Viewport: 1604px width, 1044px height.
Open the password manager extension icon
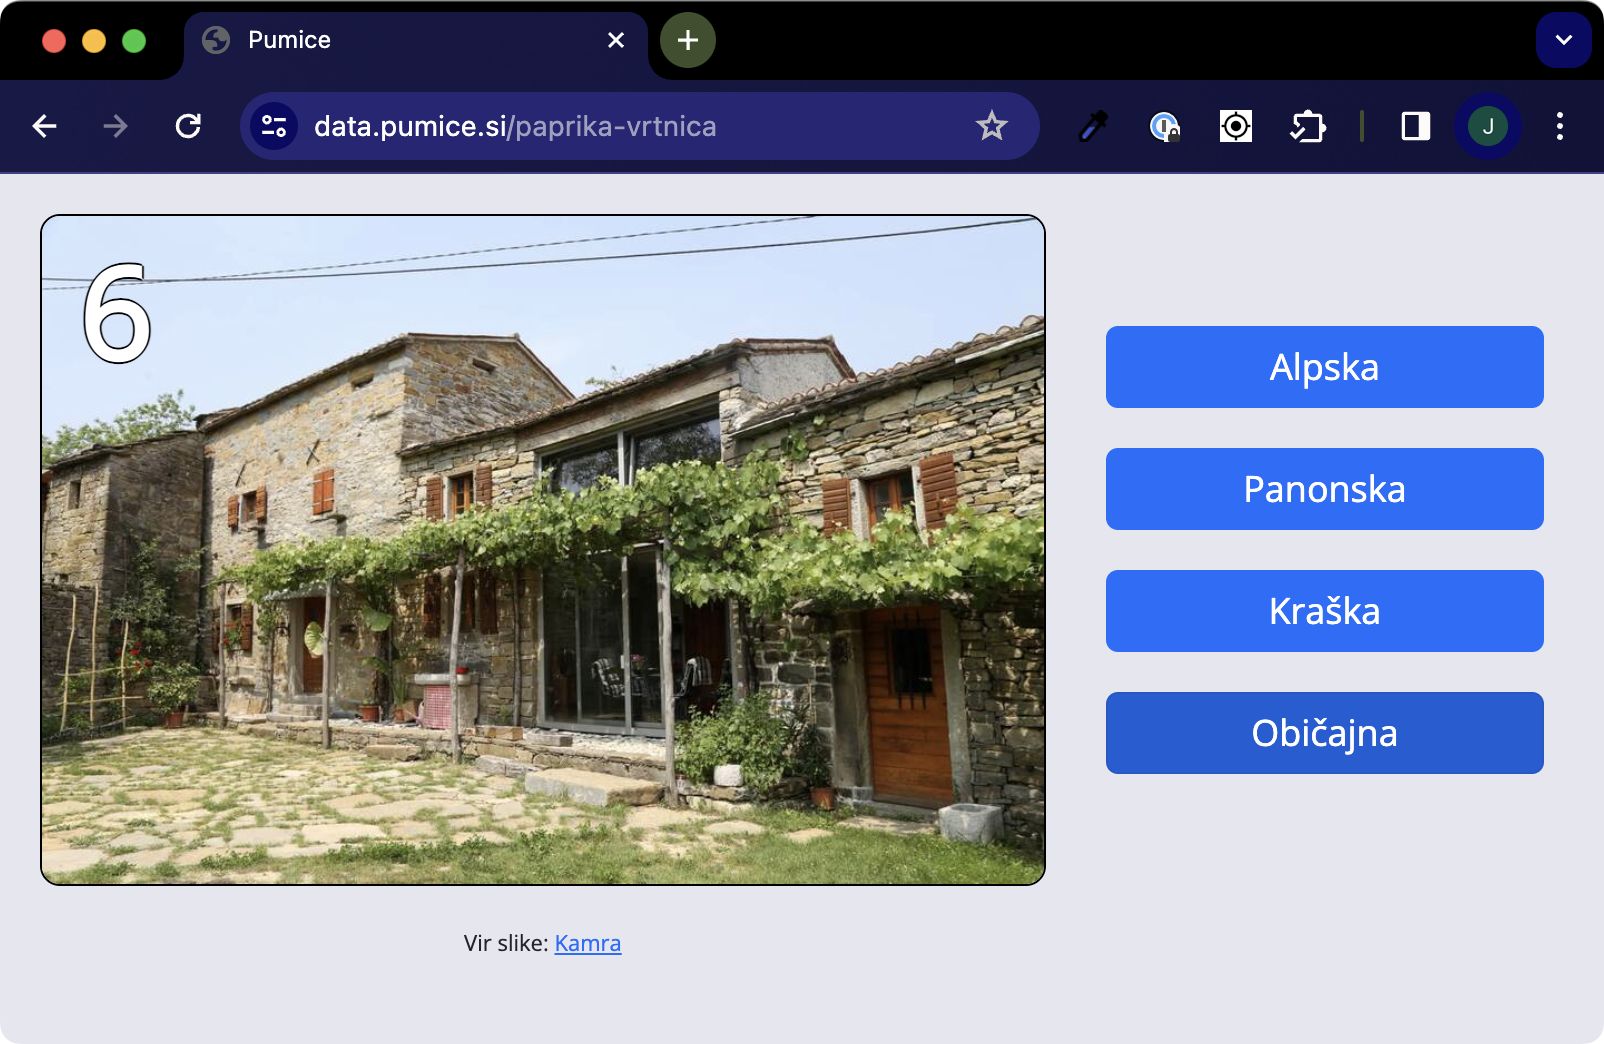tap(1164, 126)
